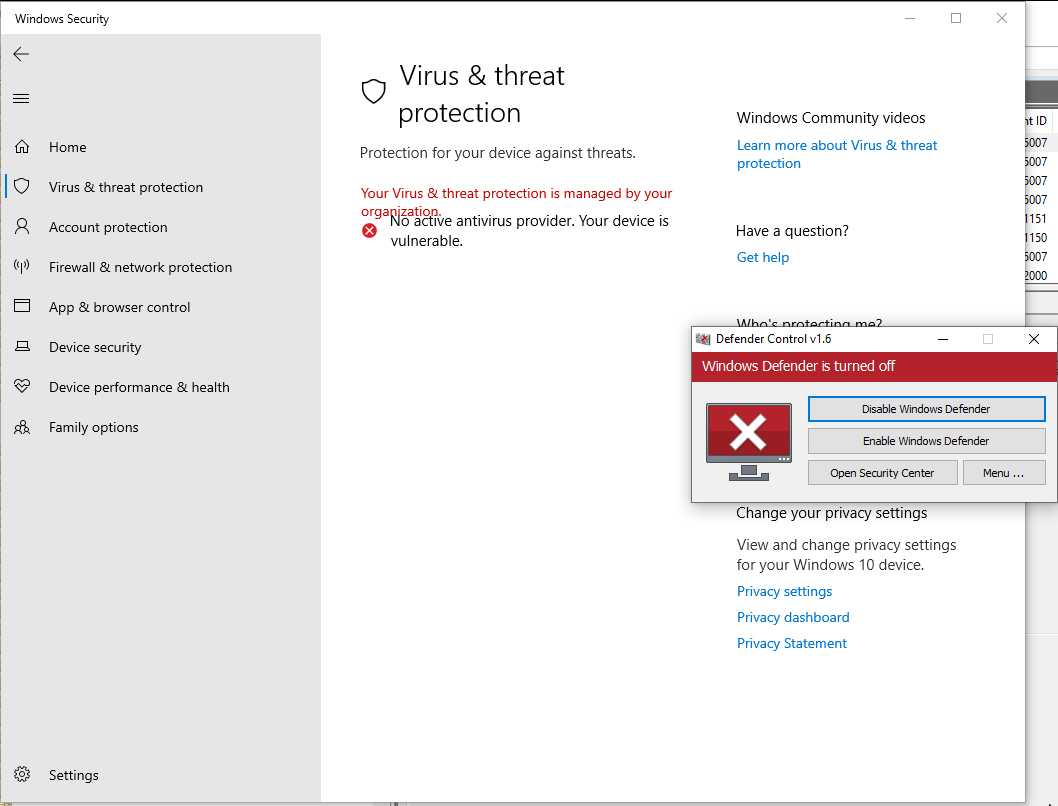
Task: Click the Device security laptop icon
Action: (22, 346)
